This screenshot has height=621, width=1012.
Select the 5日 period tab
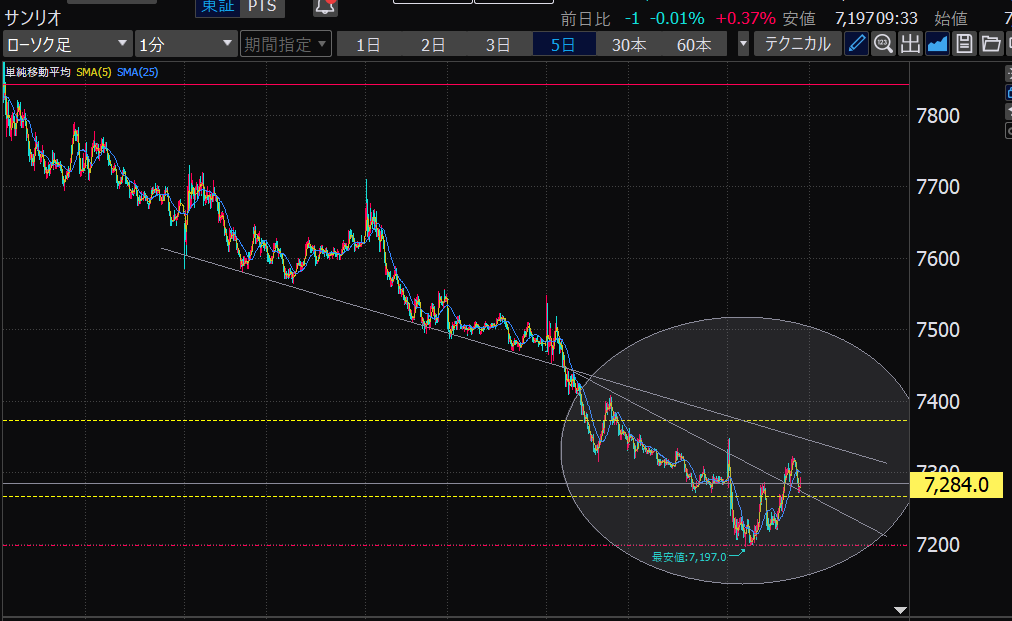click(x=563, y=44)
